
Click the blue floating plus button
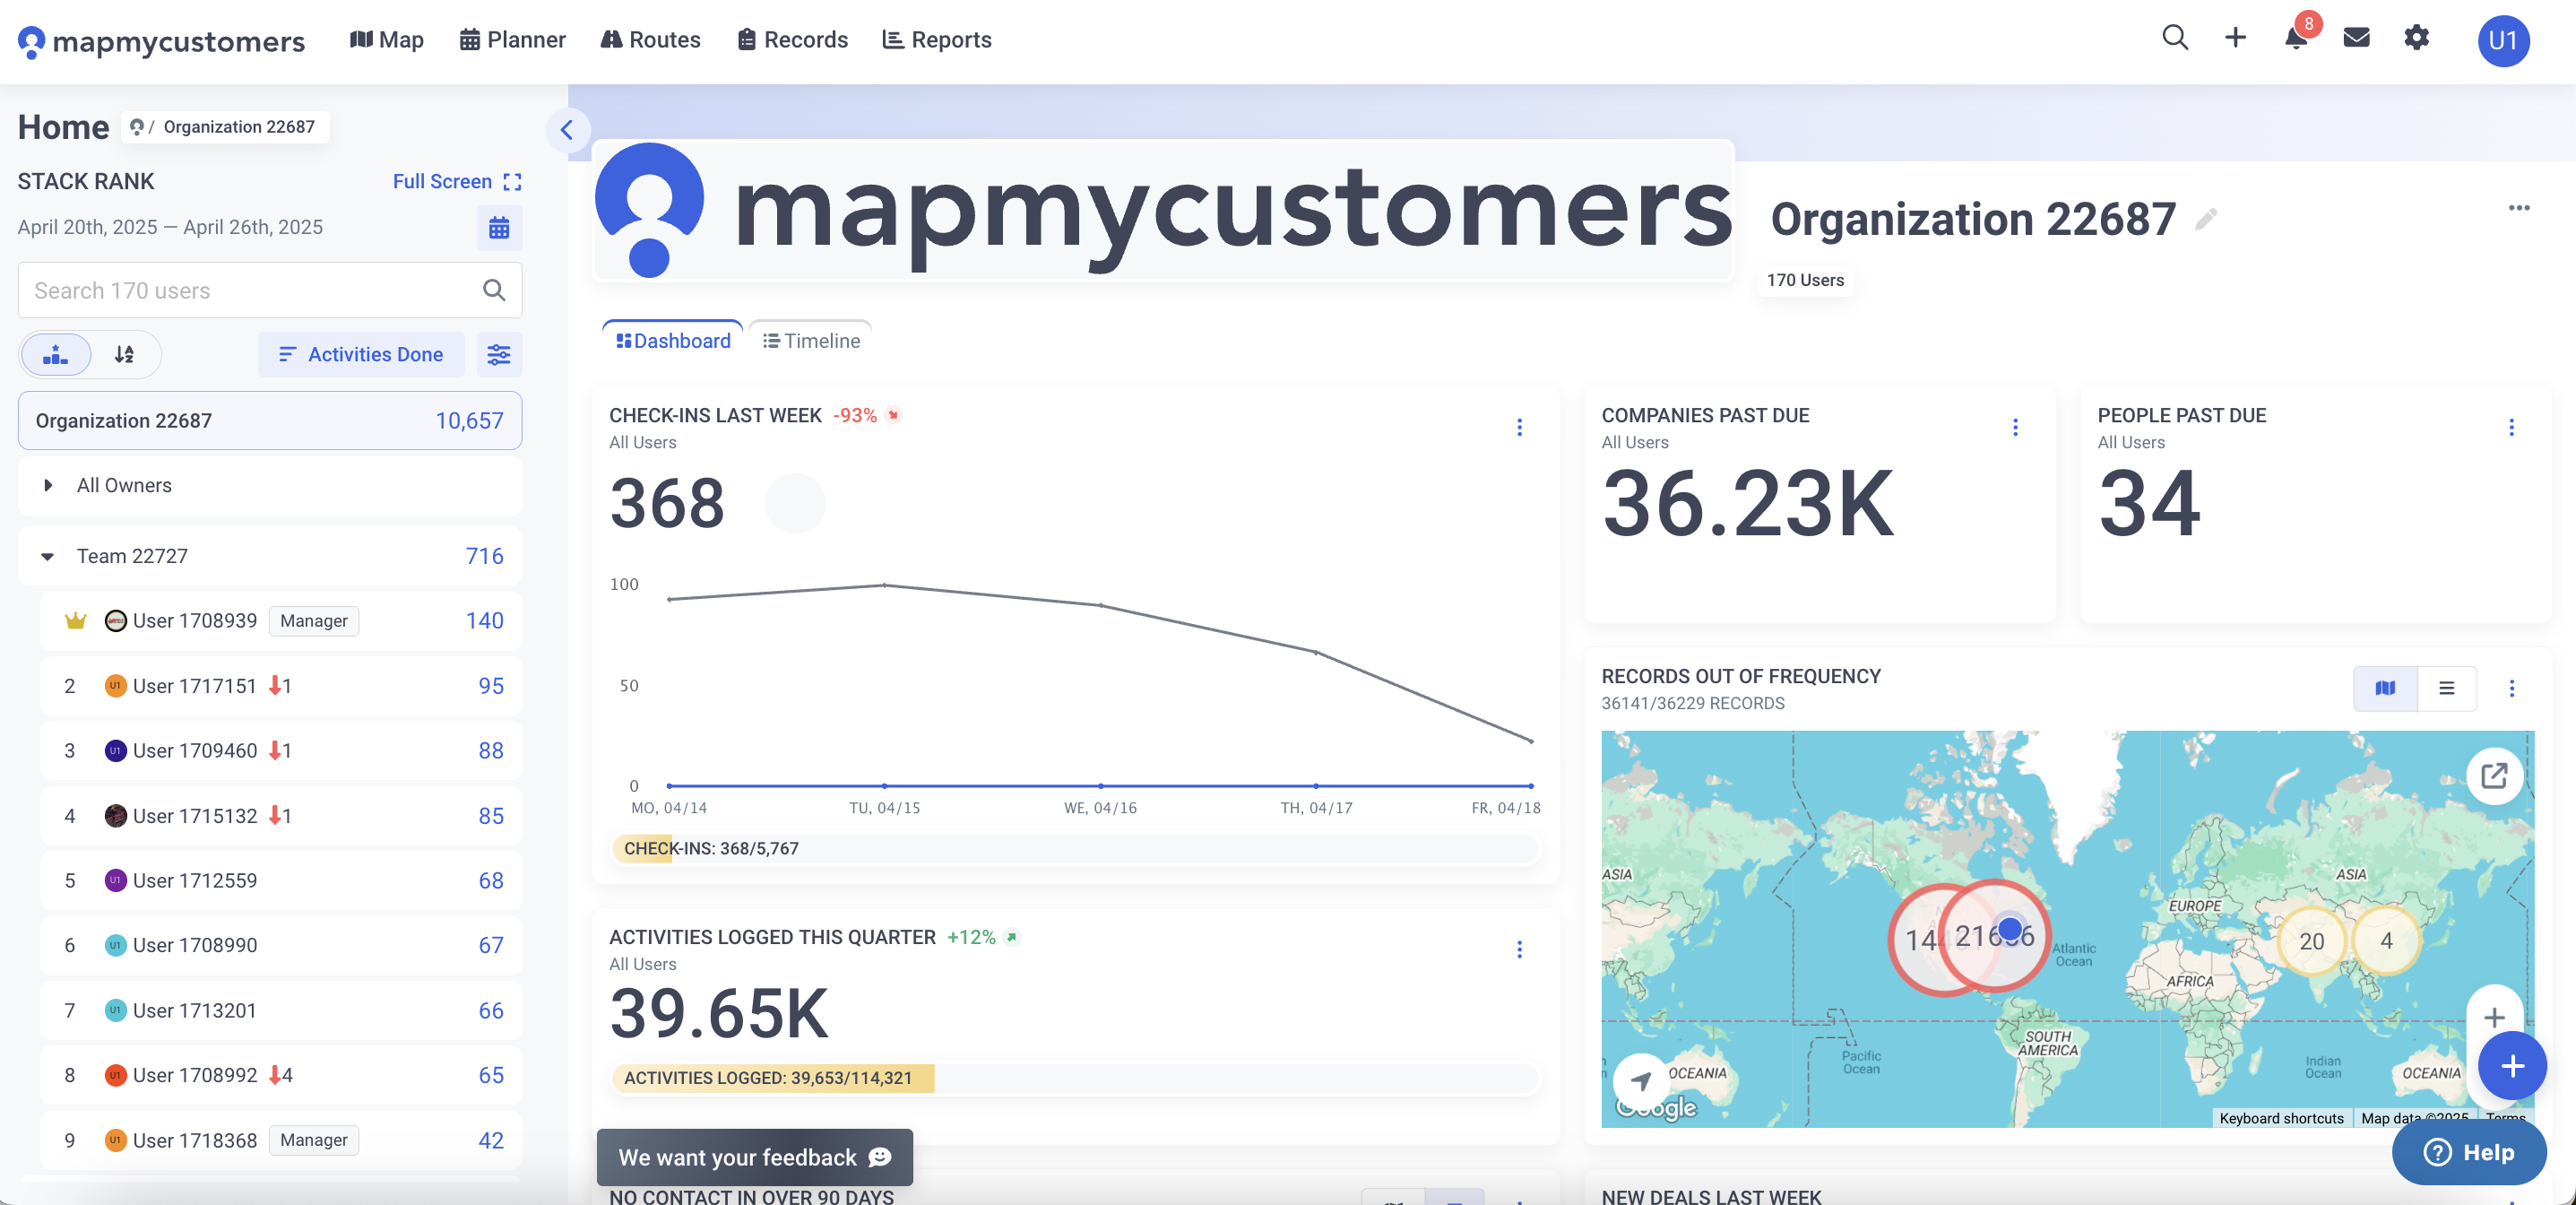(x=2512, y=1066)
